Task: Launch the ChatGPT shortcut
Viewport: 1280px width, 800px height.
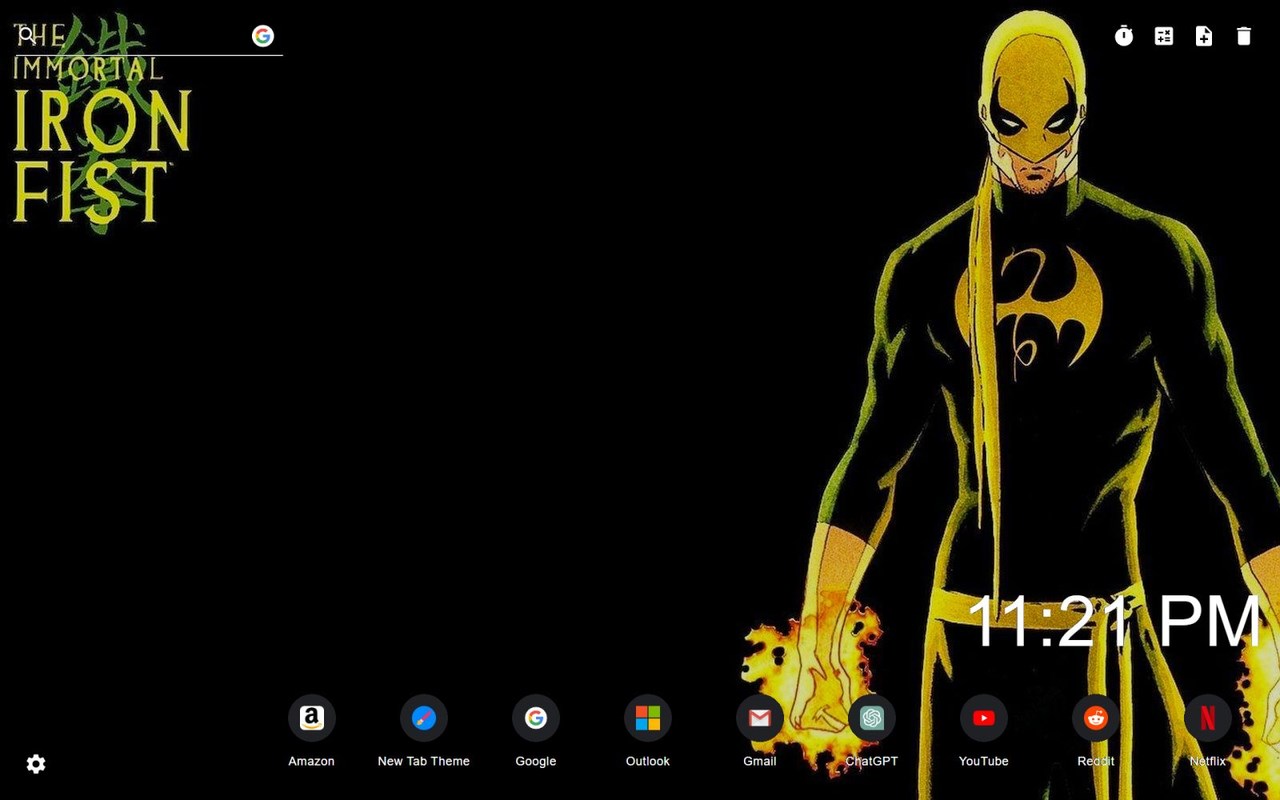Action: tap(872, 718)
